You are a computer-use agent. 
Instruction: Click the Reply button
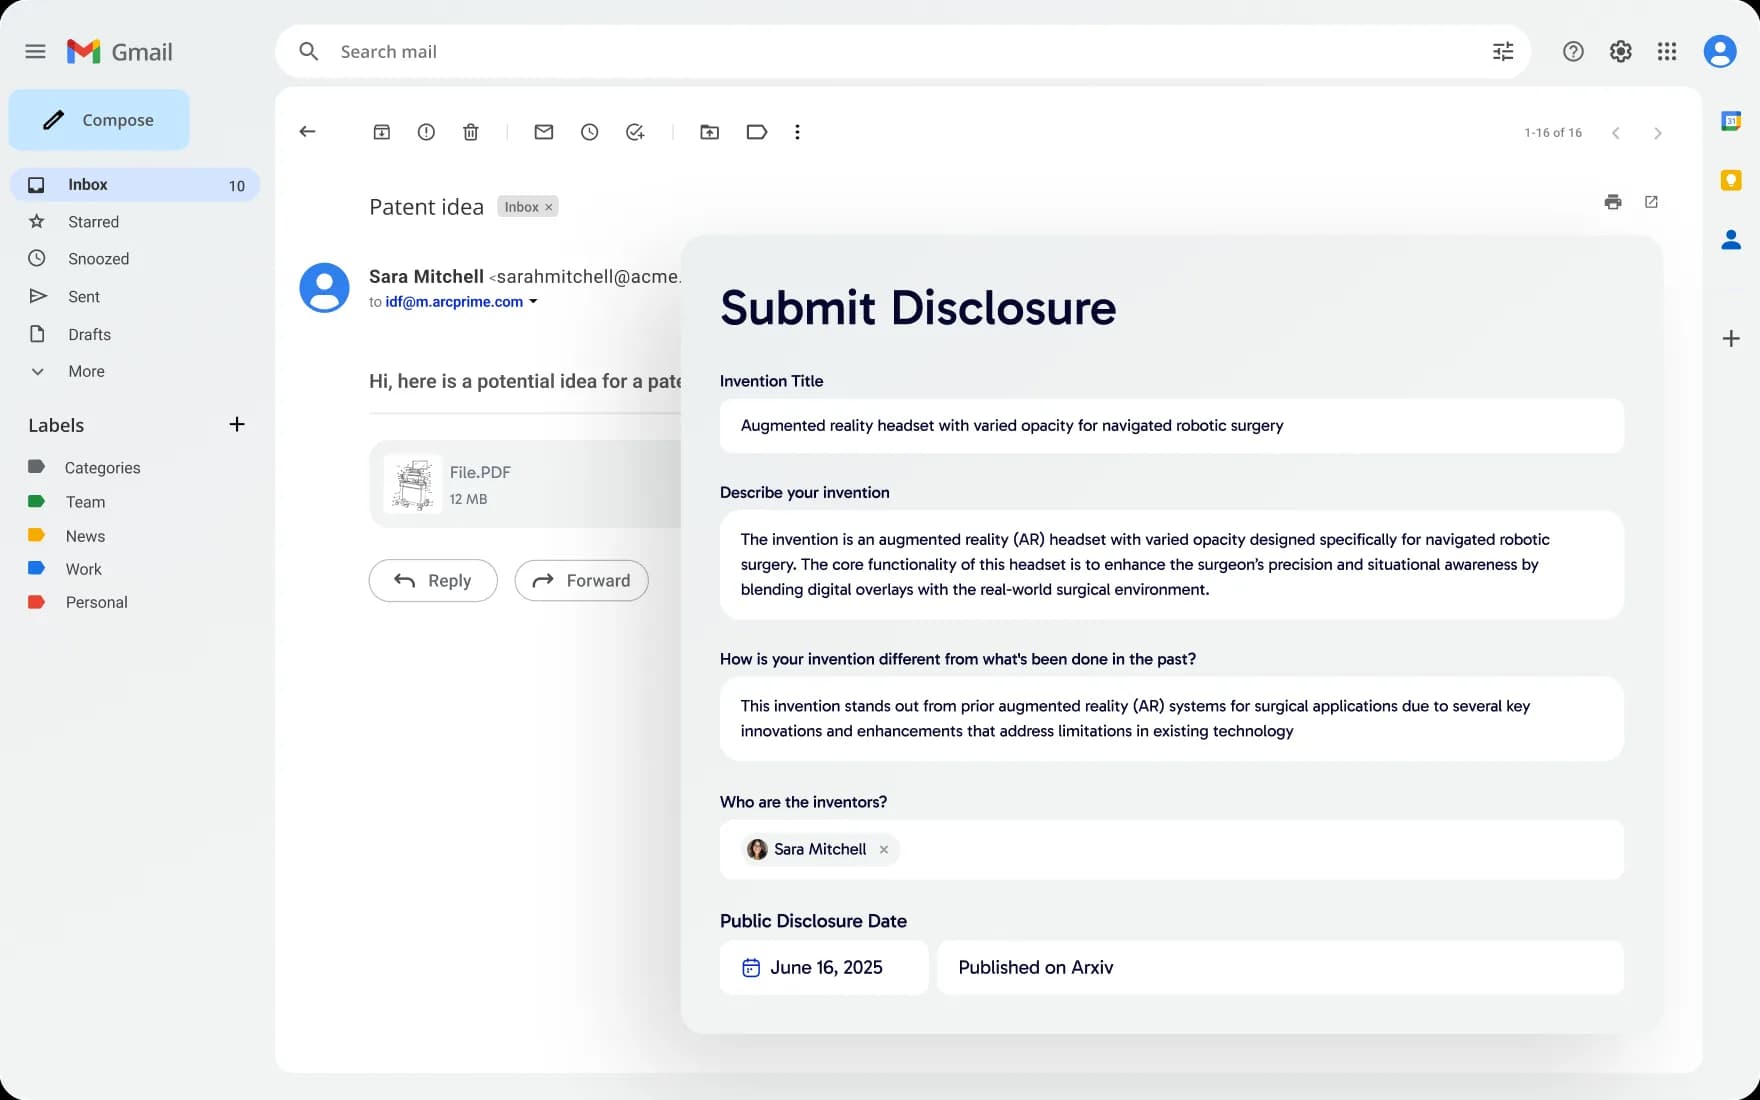pos(433,580)
